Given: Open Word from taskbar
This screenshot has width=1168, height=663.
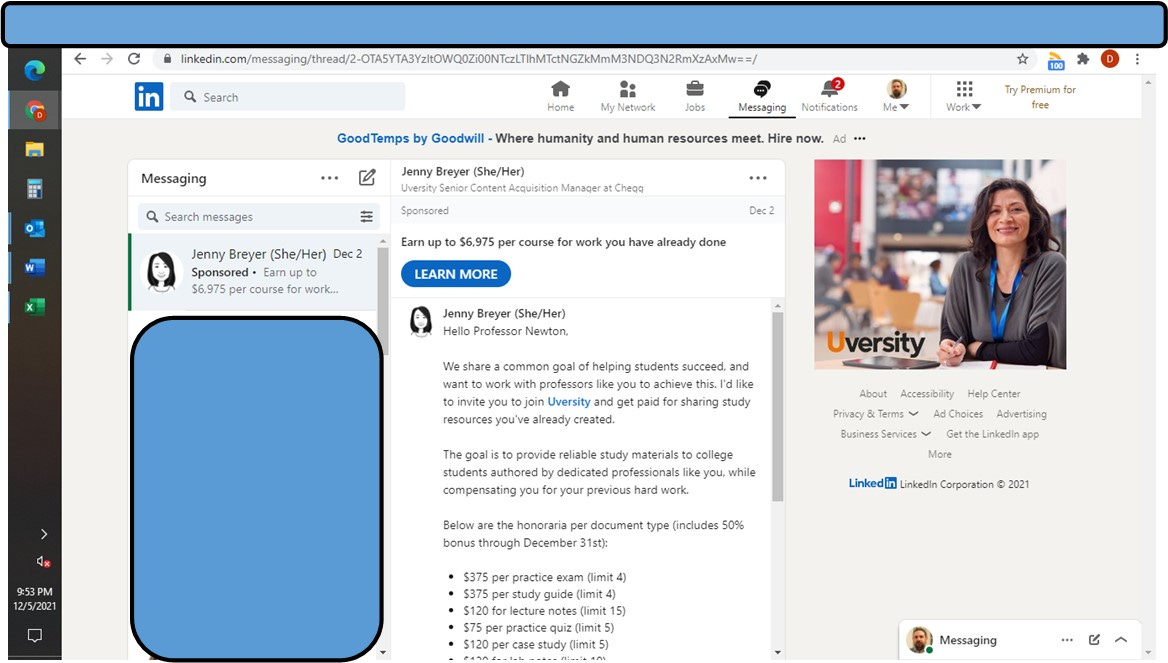Looking at the screenshot, I should coord(34,267).
